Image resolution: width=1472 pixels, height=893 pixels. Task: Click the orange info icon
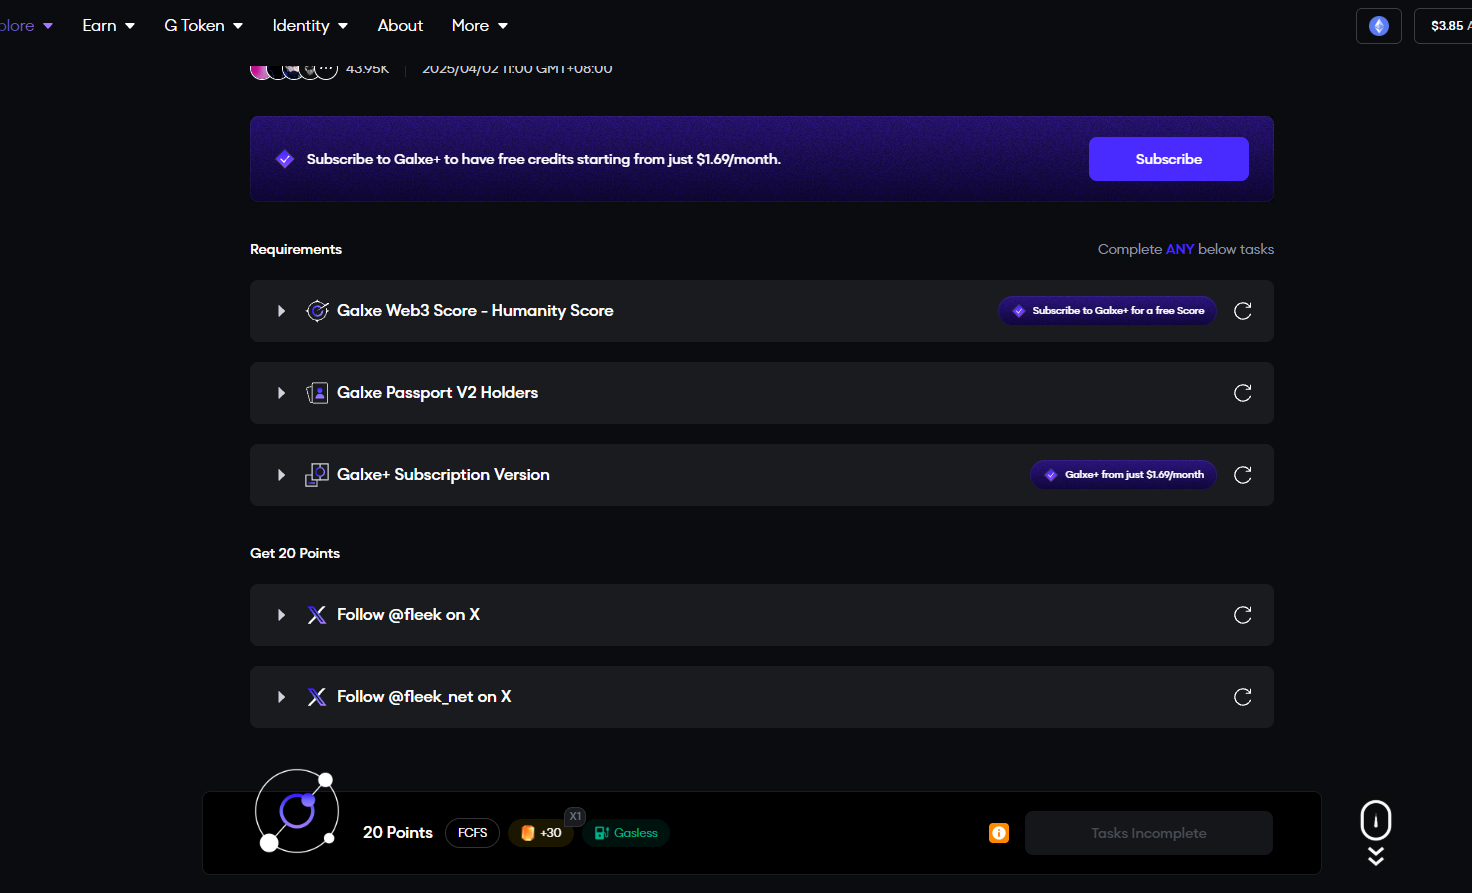pyautogui.click(x=998, y=833)
